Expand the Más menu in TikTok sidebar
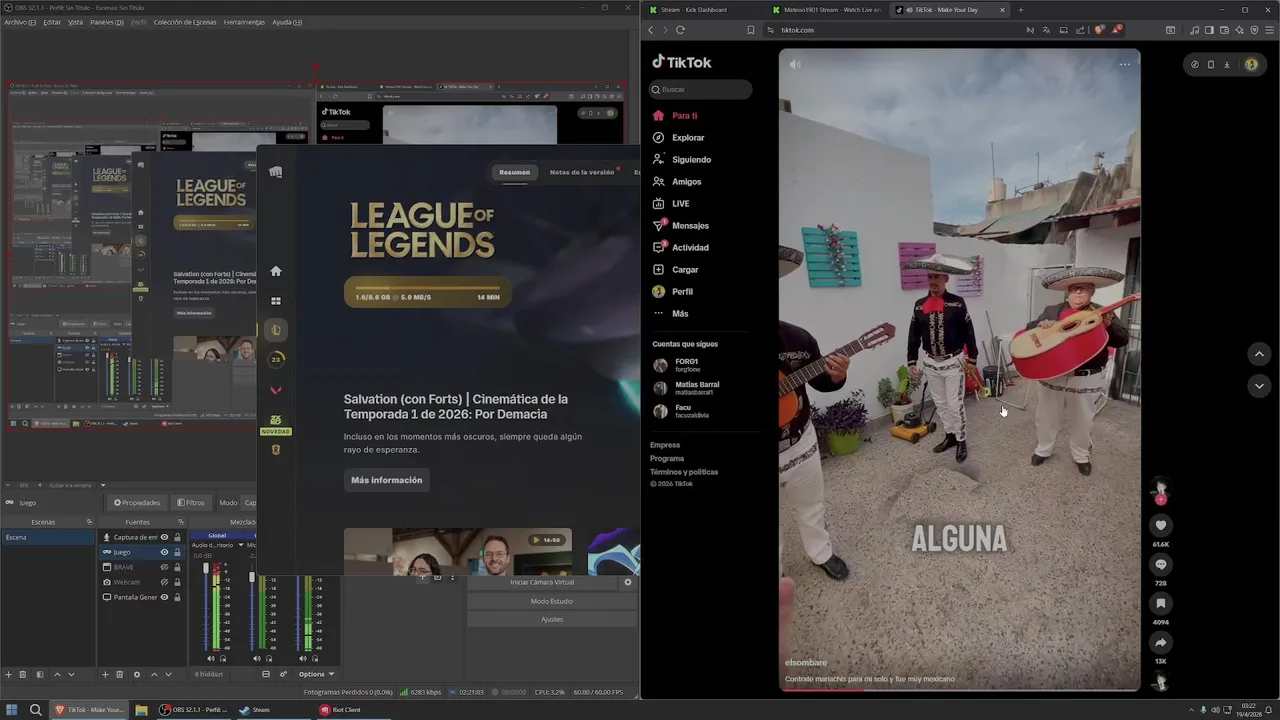1280x720 pixels. click(679, 314)
